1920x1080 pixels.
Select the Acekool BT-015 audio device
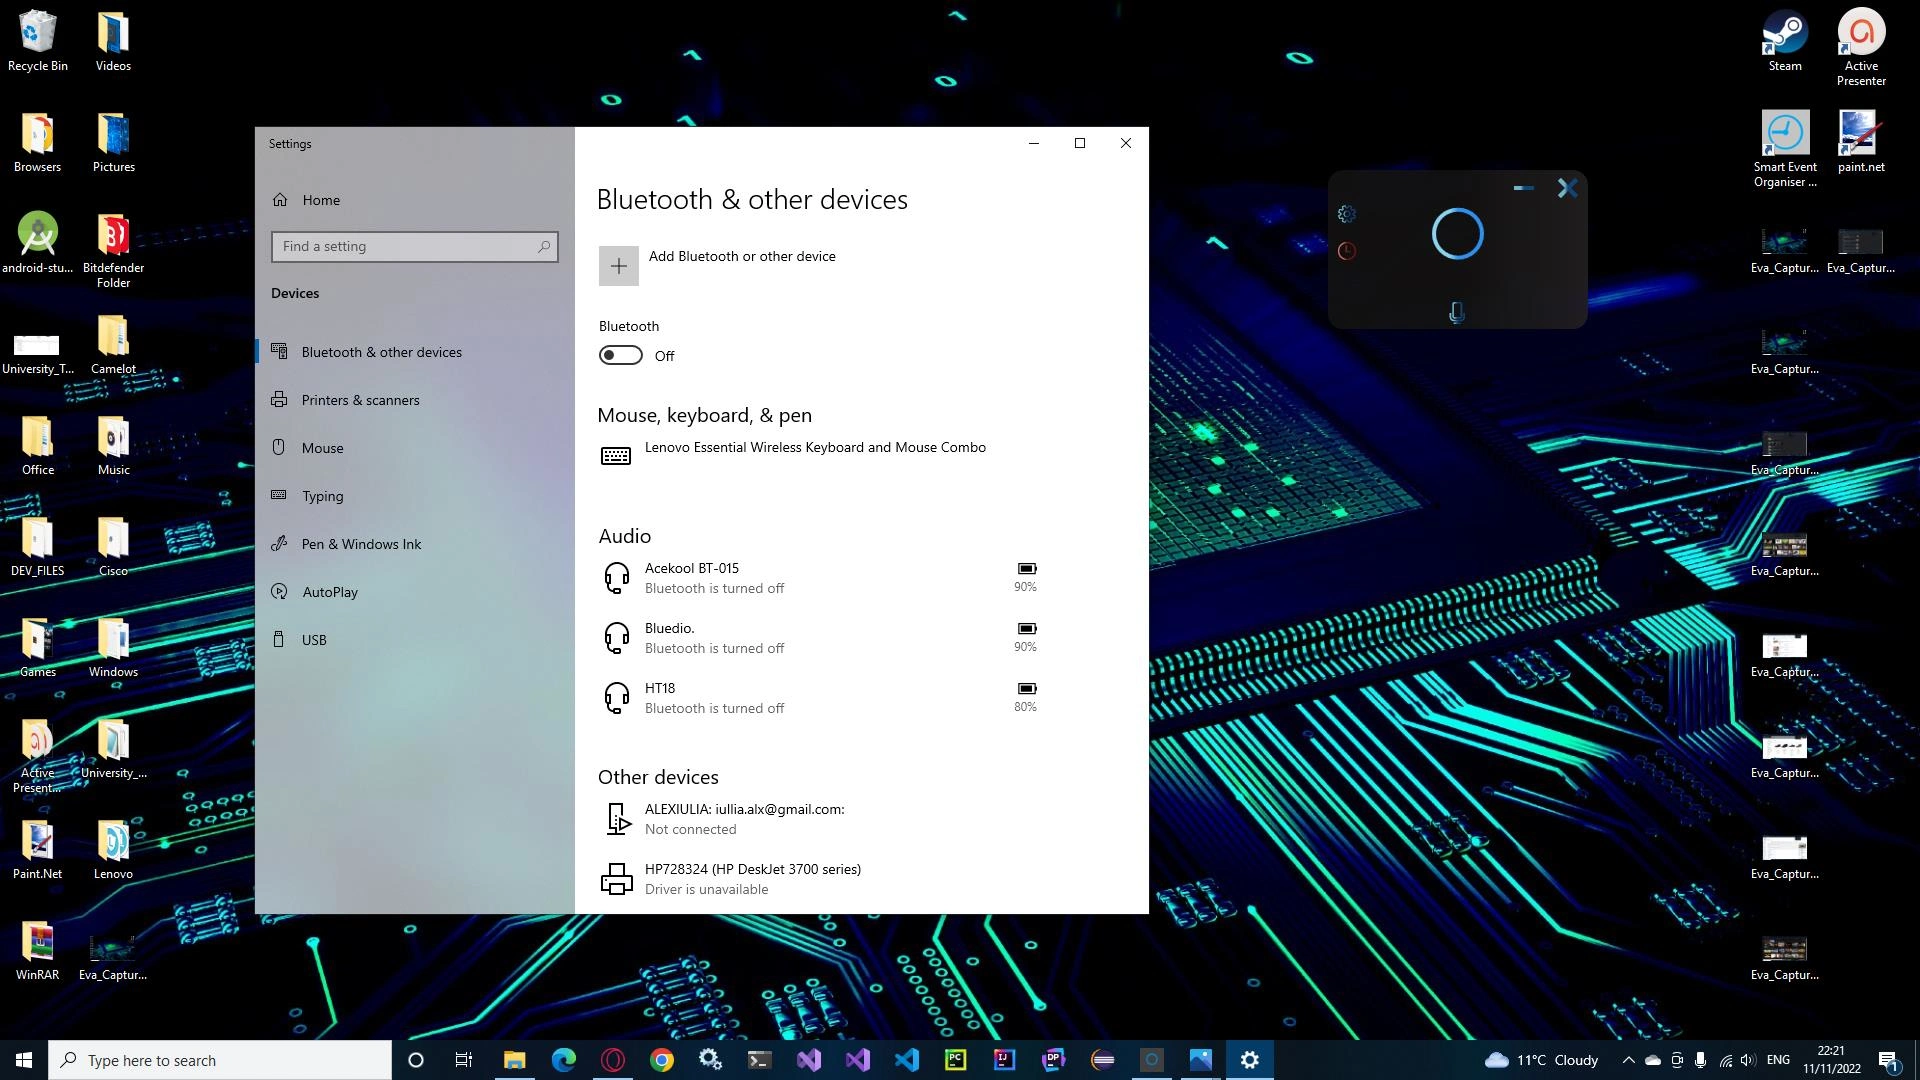[x=820, y=578]
